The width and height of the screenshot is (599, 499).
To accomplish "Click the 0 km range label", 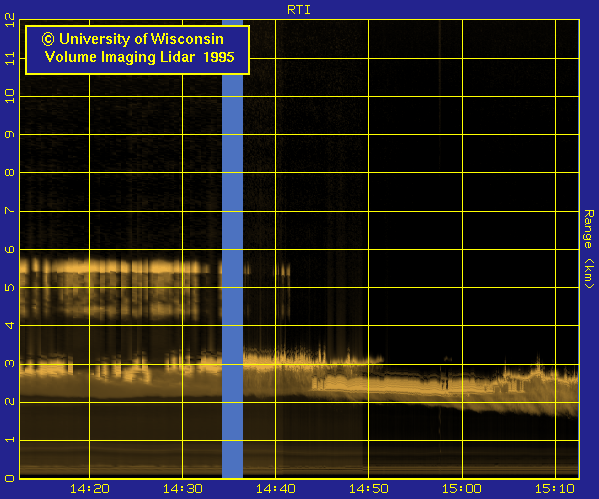I will 10,478.
